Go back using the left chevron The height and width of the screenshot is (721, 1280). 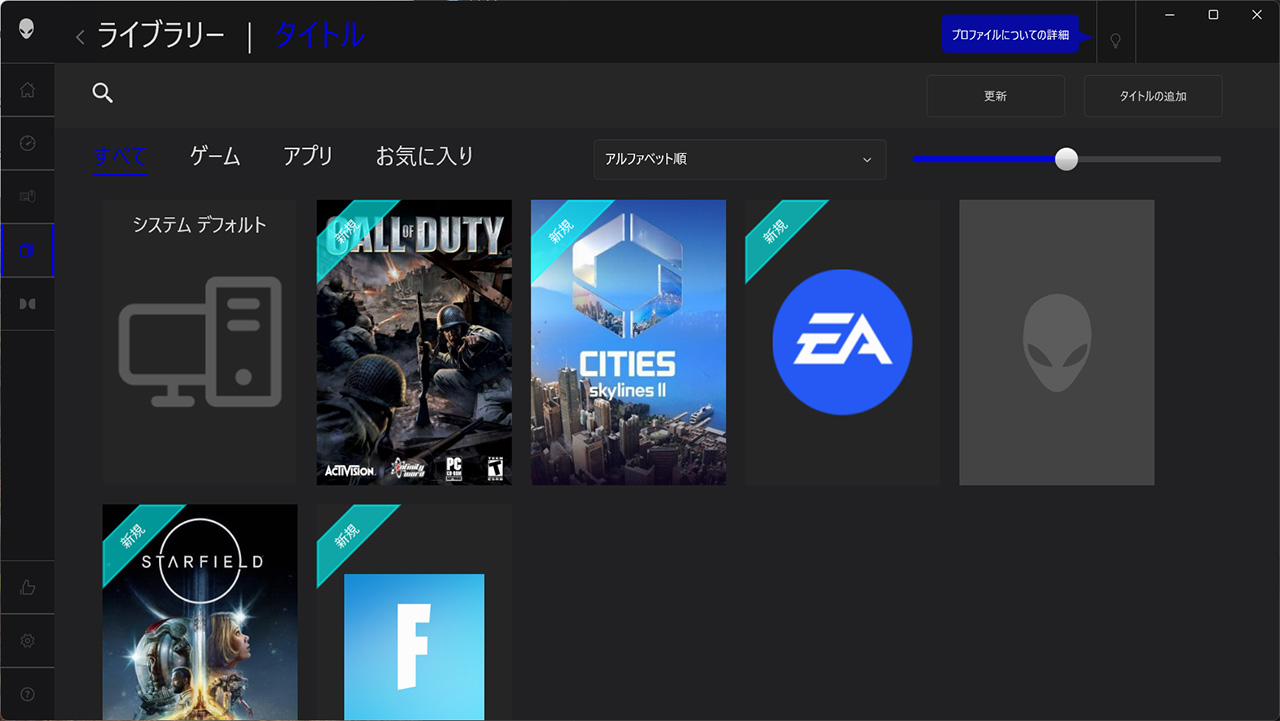(x=80, y=38)
